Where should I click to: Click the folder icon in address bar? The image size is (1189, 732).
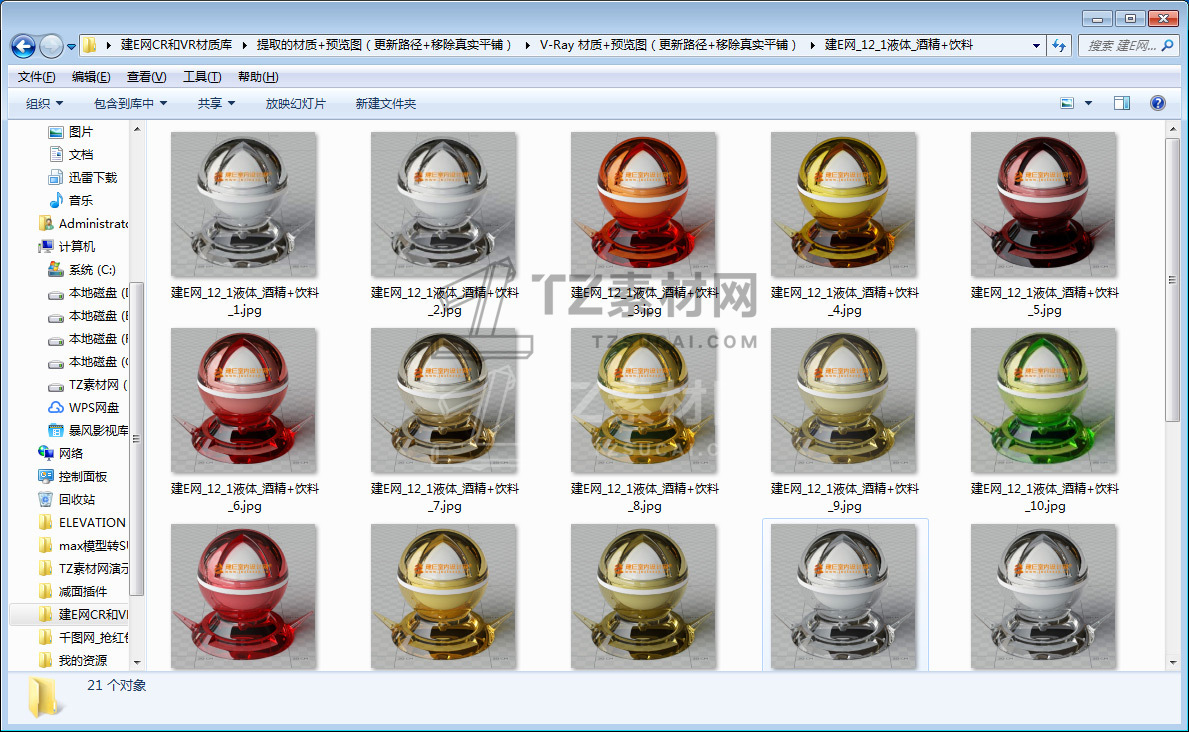click(x=89, y=46)
